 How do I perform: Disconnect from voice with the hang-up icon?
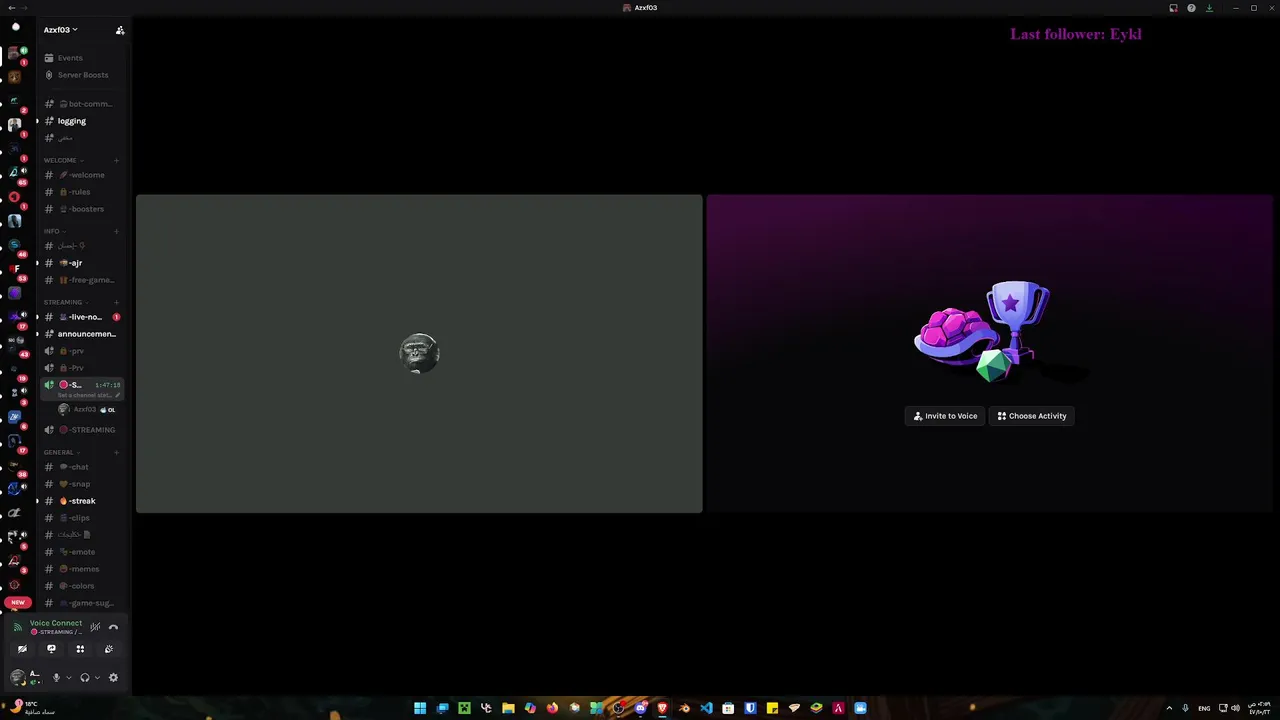[113, 627]
